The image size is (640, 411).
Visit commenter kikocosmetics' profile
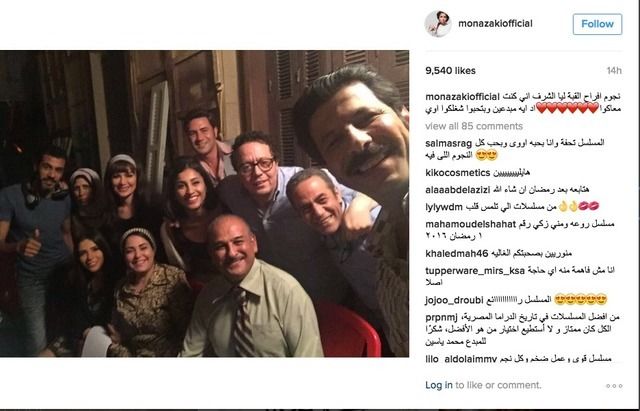(x=458, y=173)
